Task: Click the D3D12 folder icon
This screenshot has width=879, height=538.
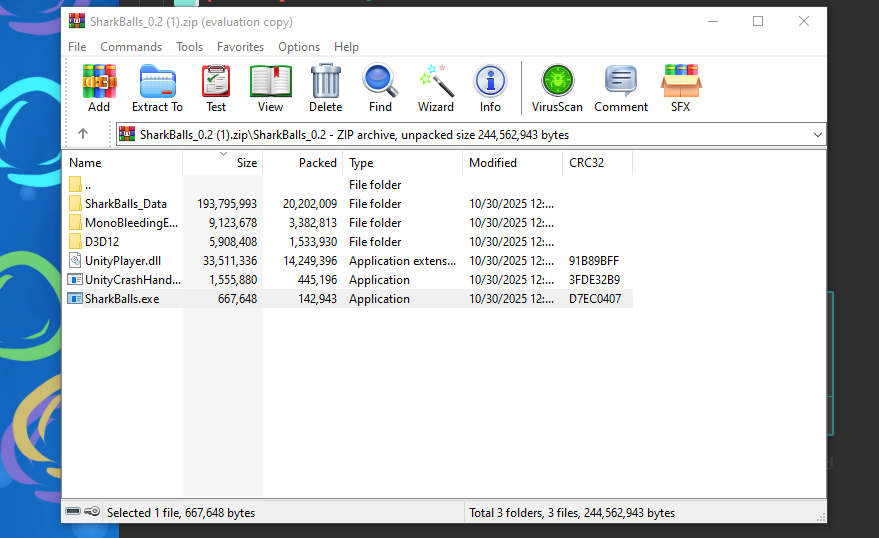Action: tap(75, 241)
